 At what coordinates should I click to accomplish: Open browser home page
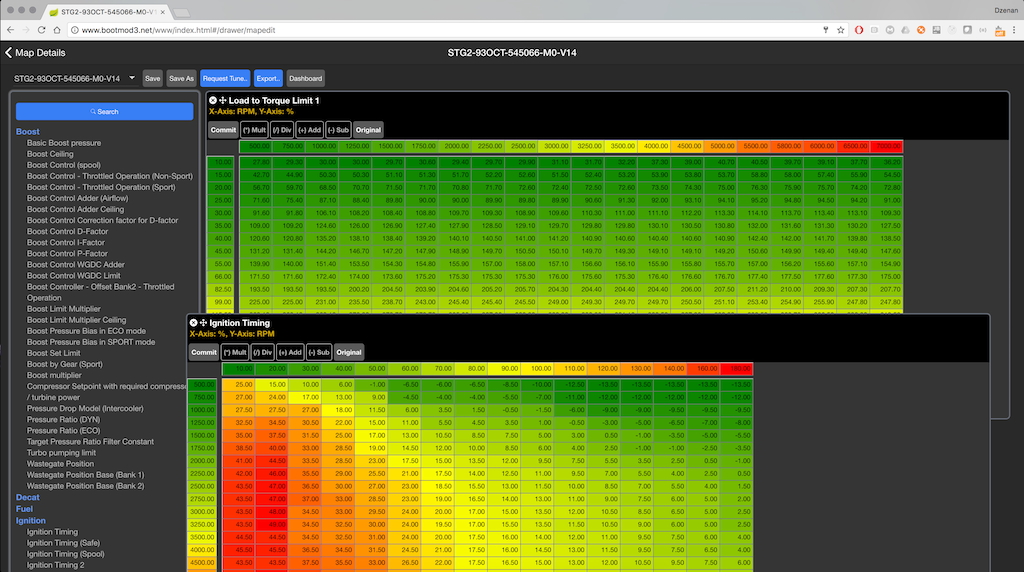point(57,30)
